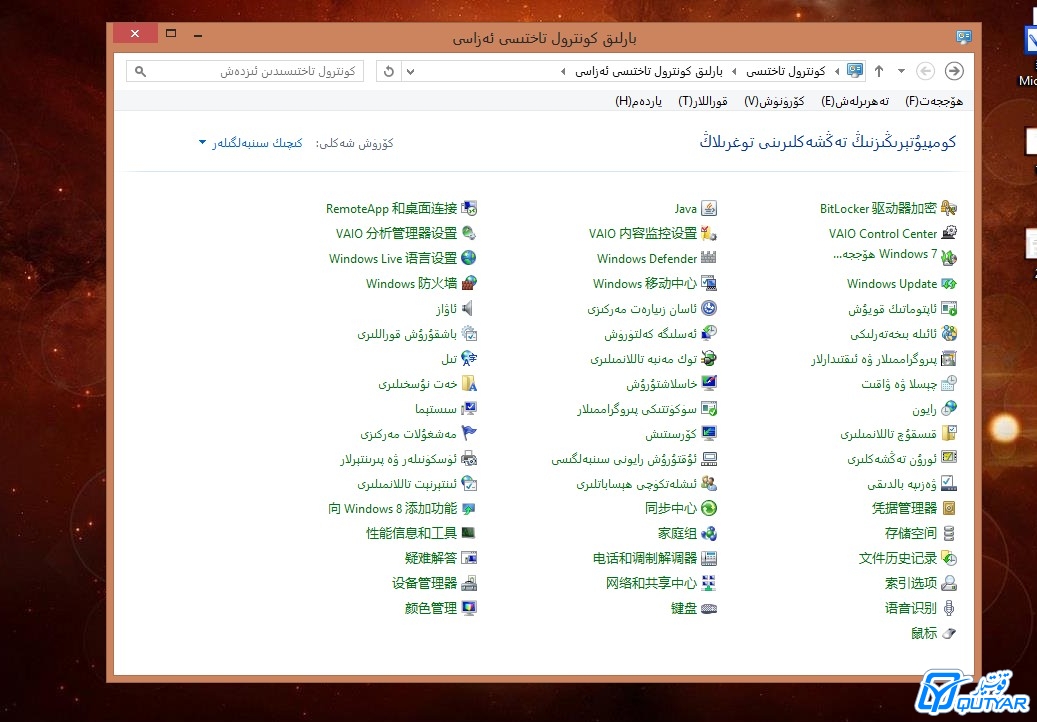Click the Windows Update icon
This screenshot has height=722, width=1037.
(949, 284)
